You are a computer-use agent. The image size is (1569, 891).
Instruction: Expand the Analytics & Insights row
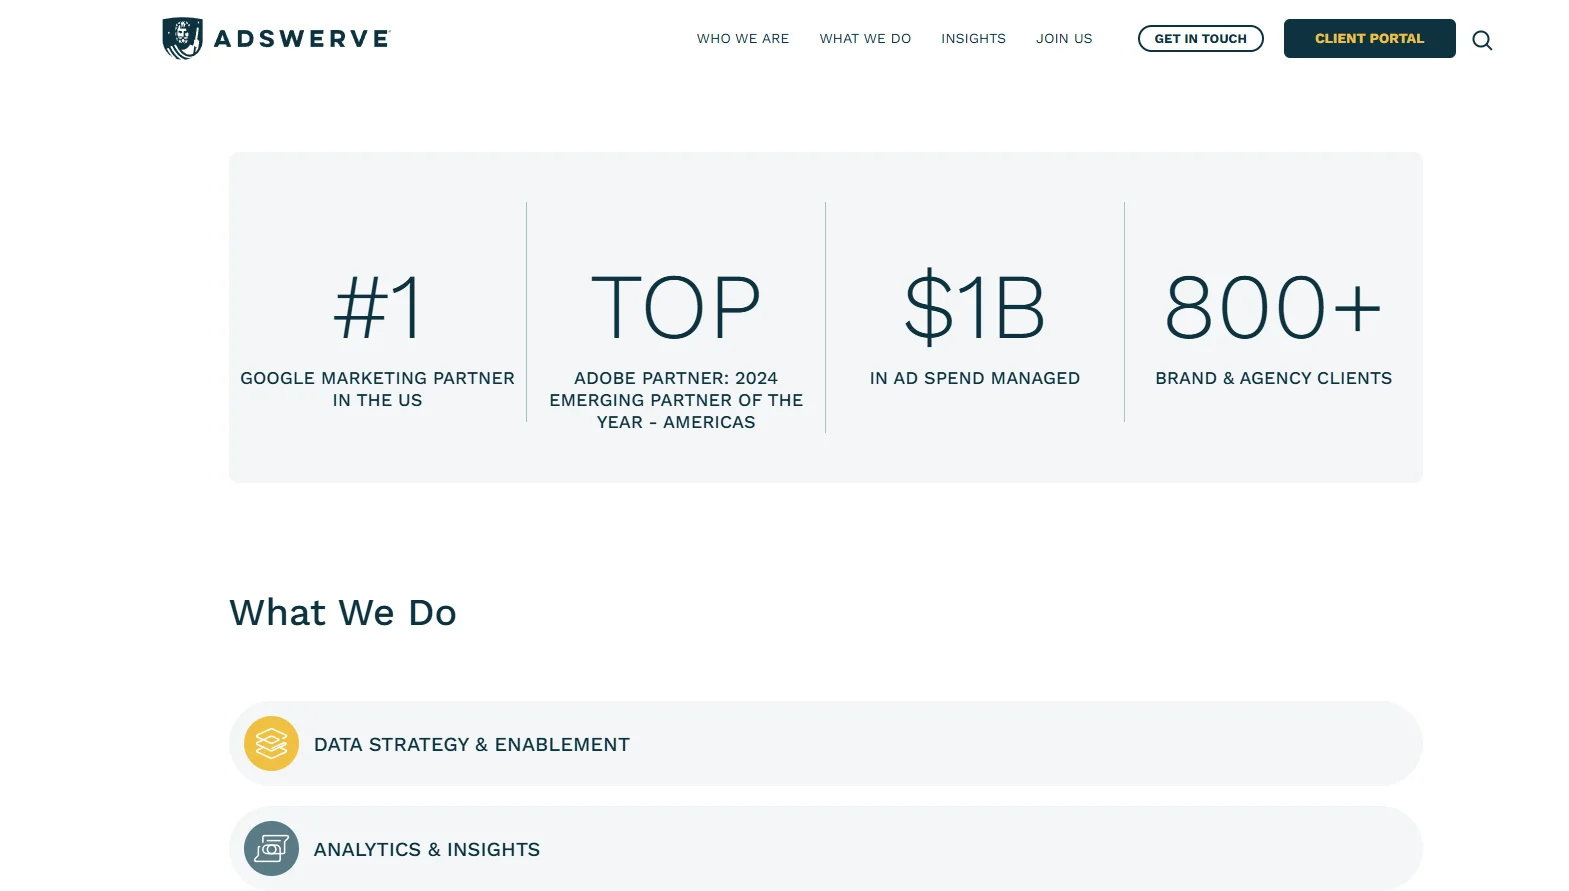pyautogui.click(x=826, y=848)
